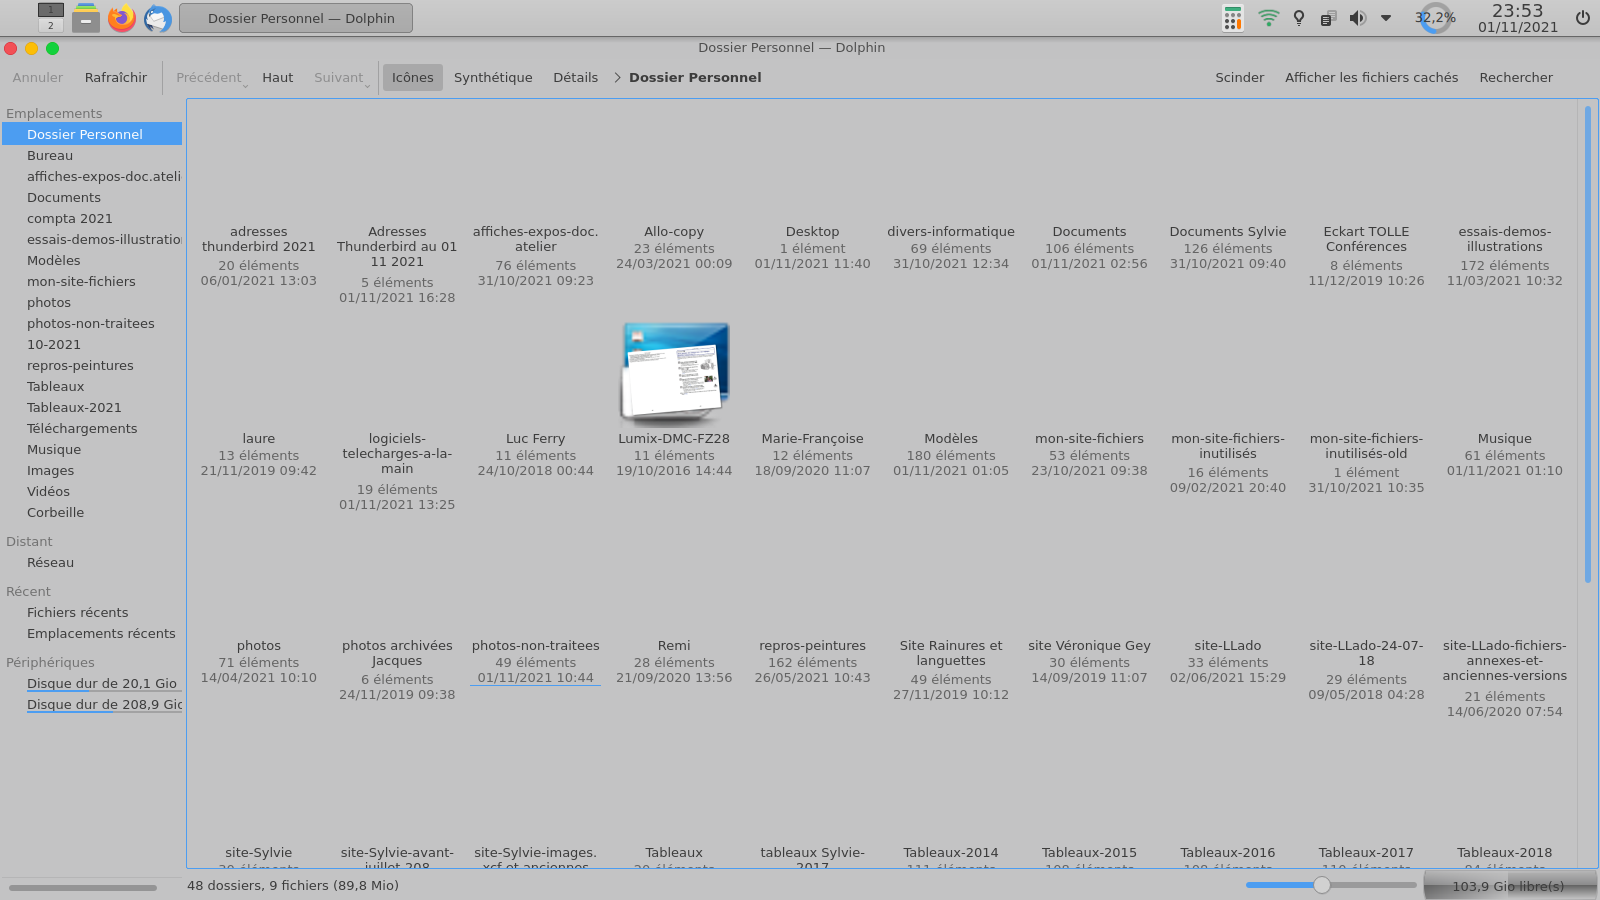Open the calculator tray icon
This screenshot has width=1600, height=900.
pyautogui.click(x=1233, y=18)
